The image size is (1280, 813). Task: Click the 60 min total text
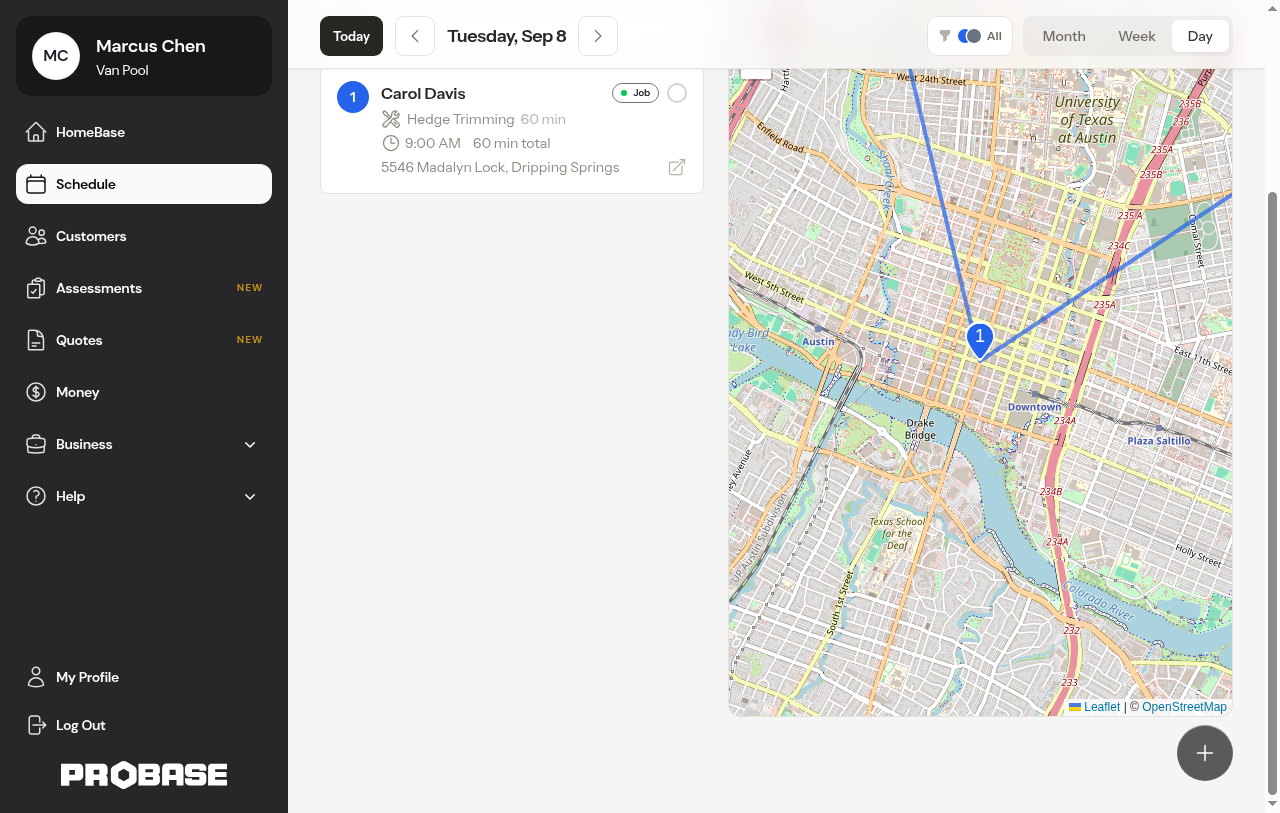pyautogui.click(x=512, y=143)
